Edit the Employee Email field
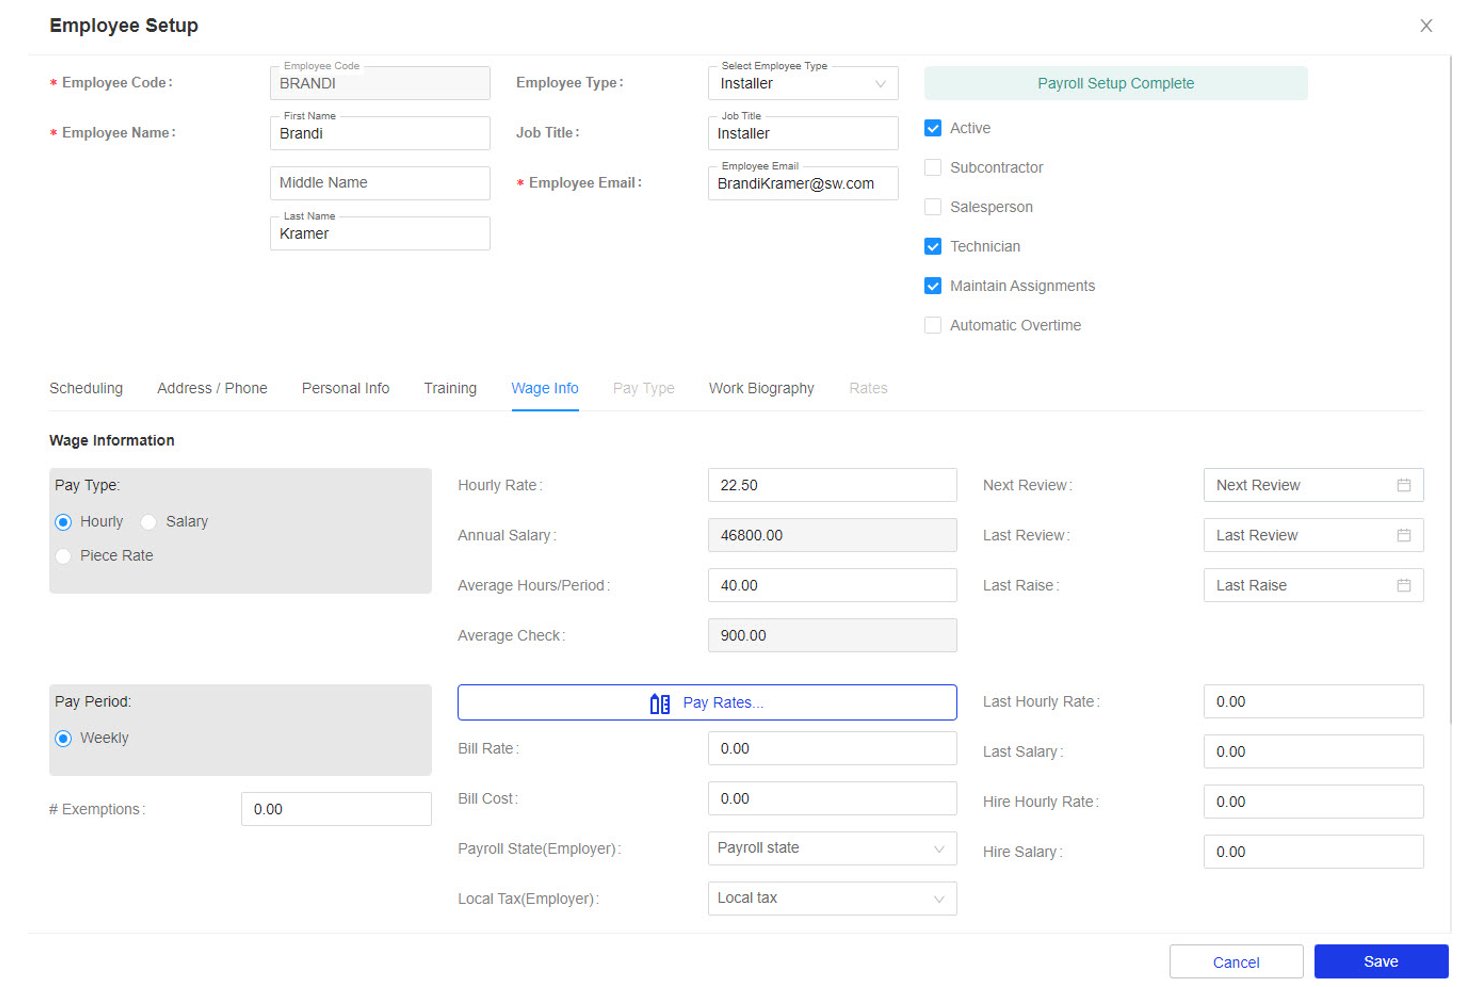This screenshot has width=1480, height=987. coord(803,183)
